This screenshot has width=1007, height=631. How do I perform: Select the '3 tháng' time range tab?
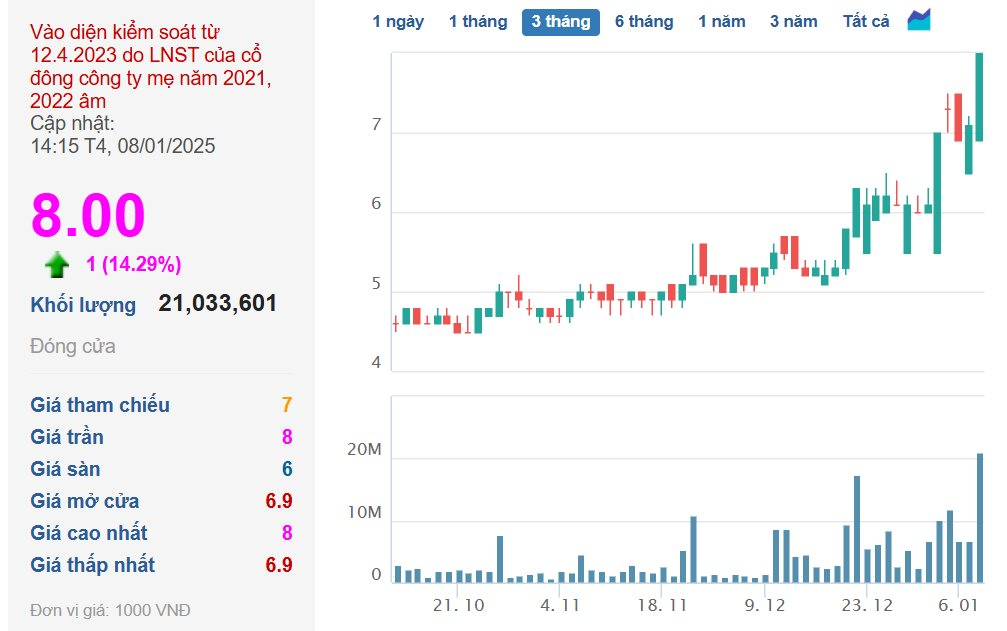(x=561, y=22)
